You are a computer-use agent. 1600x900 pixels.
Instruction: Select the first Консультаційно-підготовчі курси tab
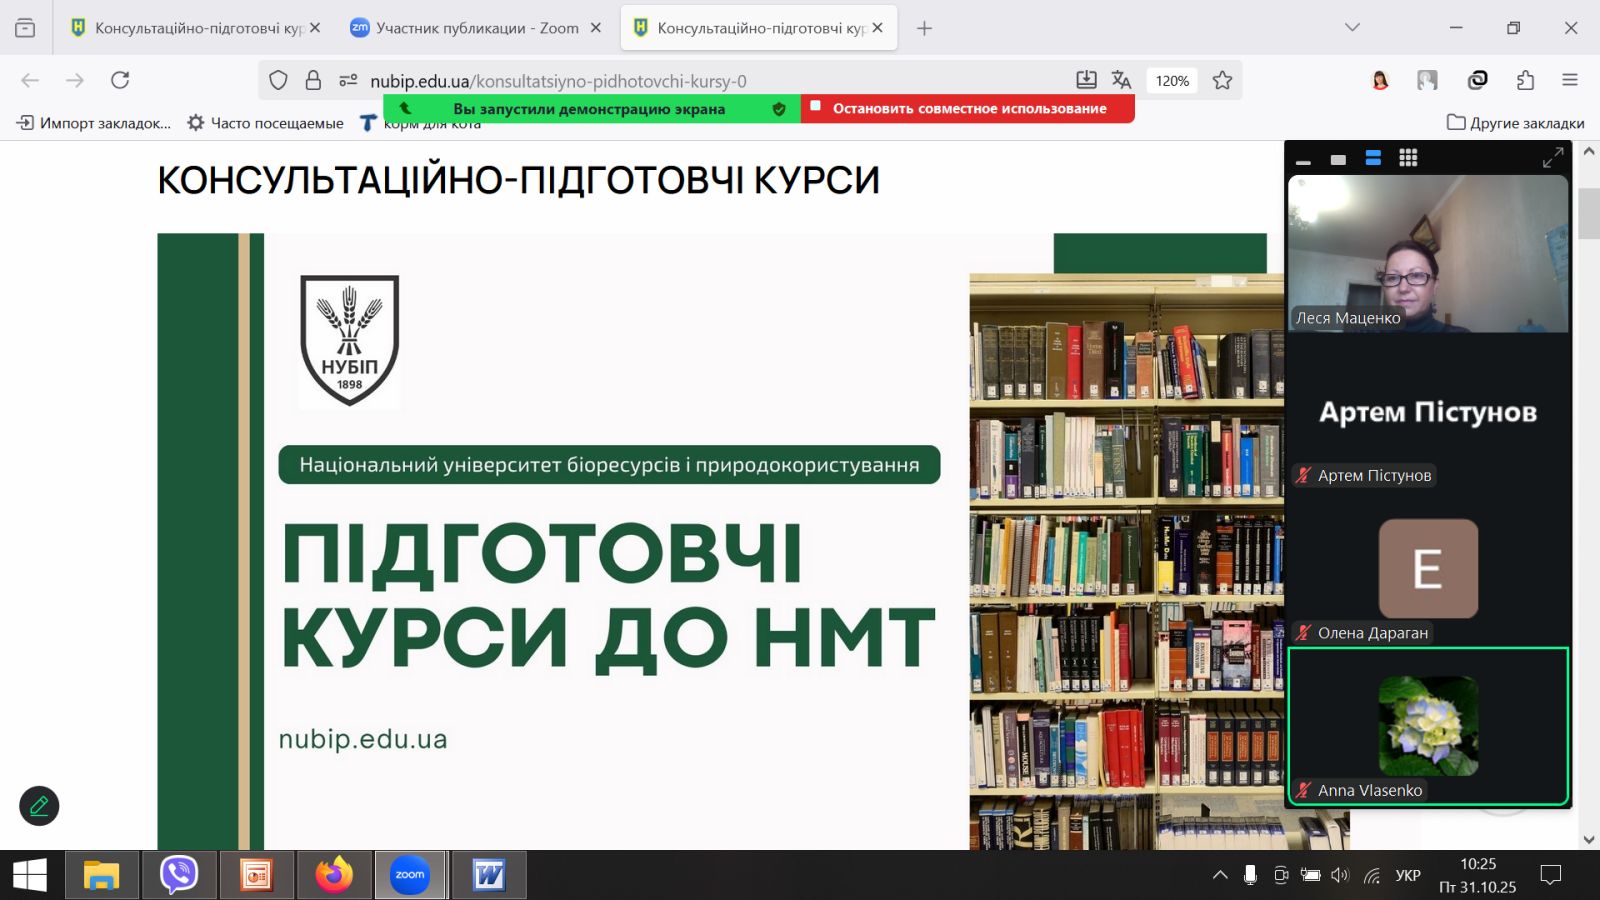pos(190,28)
